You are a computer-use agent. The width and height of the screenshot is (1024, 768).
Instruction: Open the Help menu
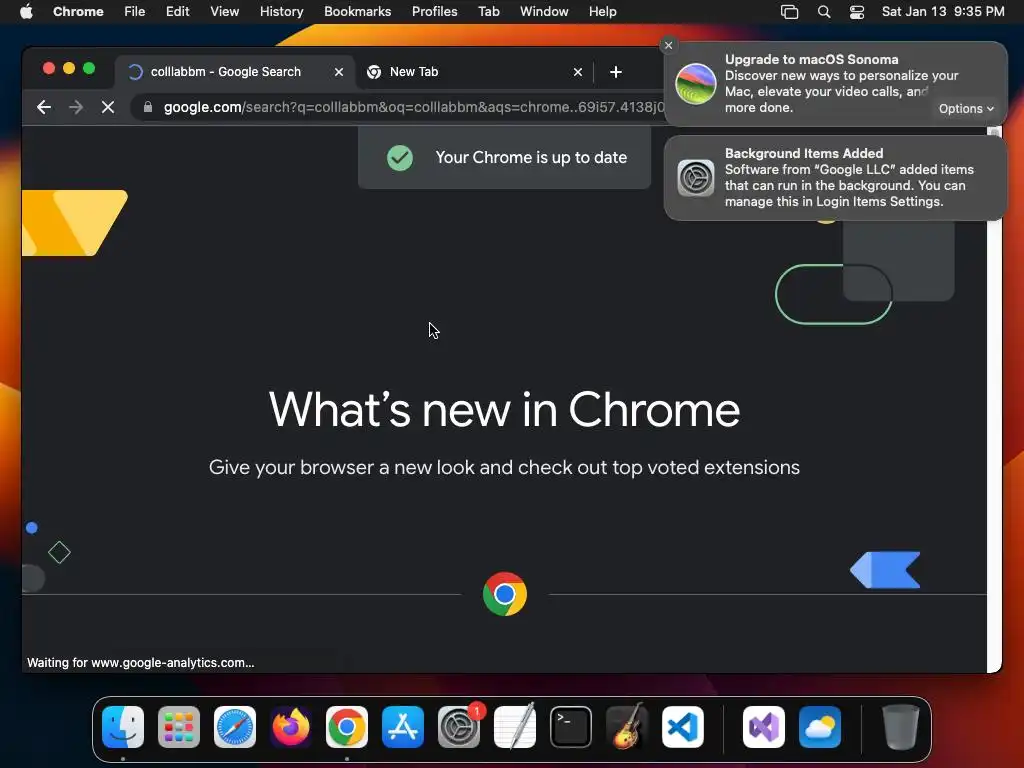[x=602, y=12]
